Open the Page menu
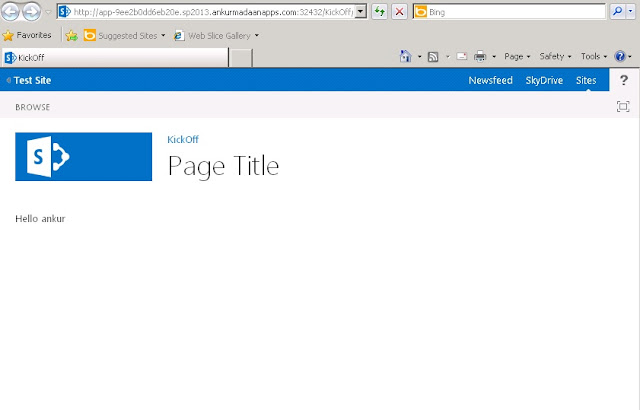This screenshot has height=410, width=640. pyautogui.click(x=517, y=56)
